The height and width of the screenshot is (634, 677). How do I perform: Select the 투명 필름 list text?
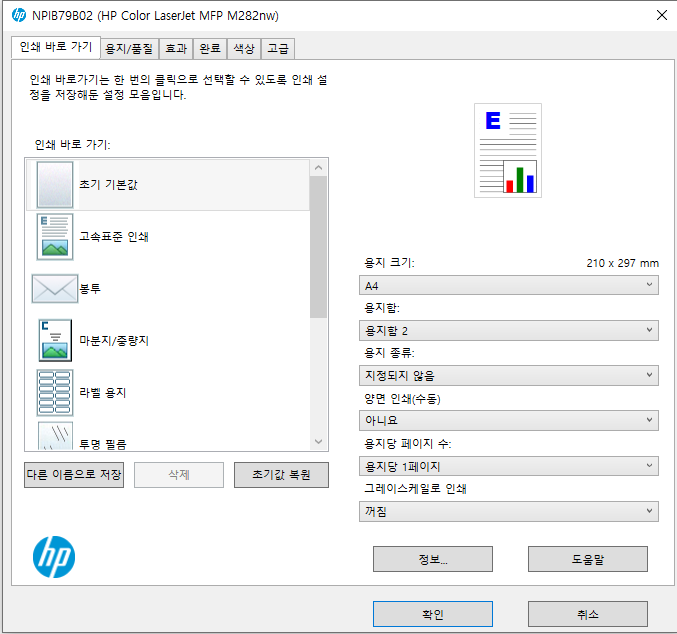click(103, 444)
